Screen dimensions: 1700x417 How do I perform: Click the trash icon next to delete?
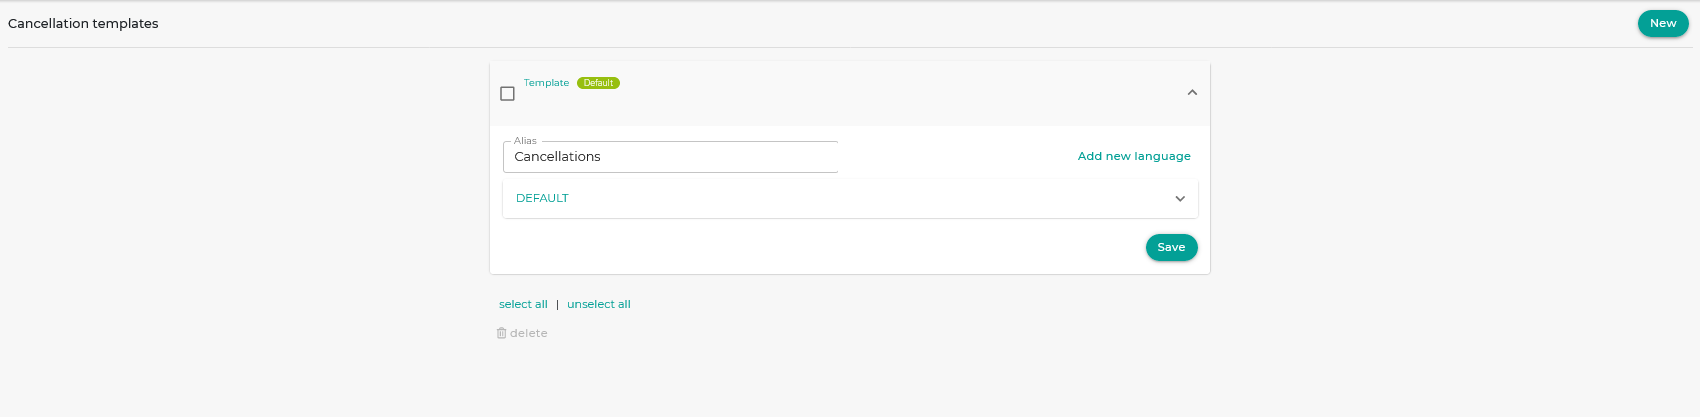tap(501, 333)
